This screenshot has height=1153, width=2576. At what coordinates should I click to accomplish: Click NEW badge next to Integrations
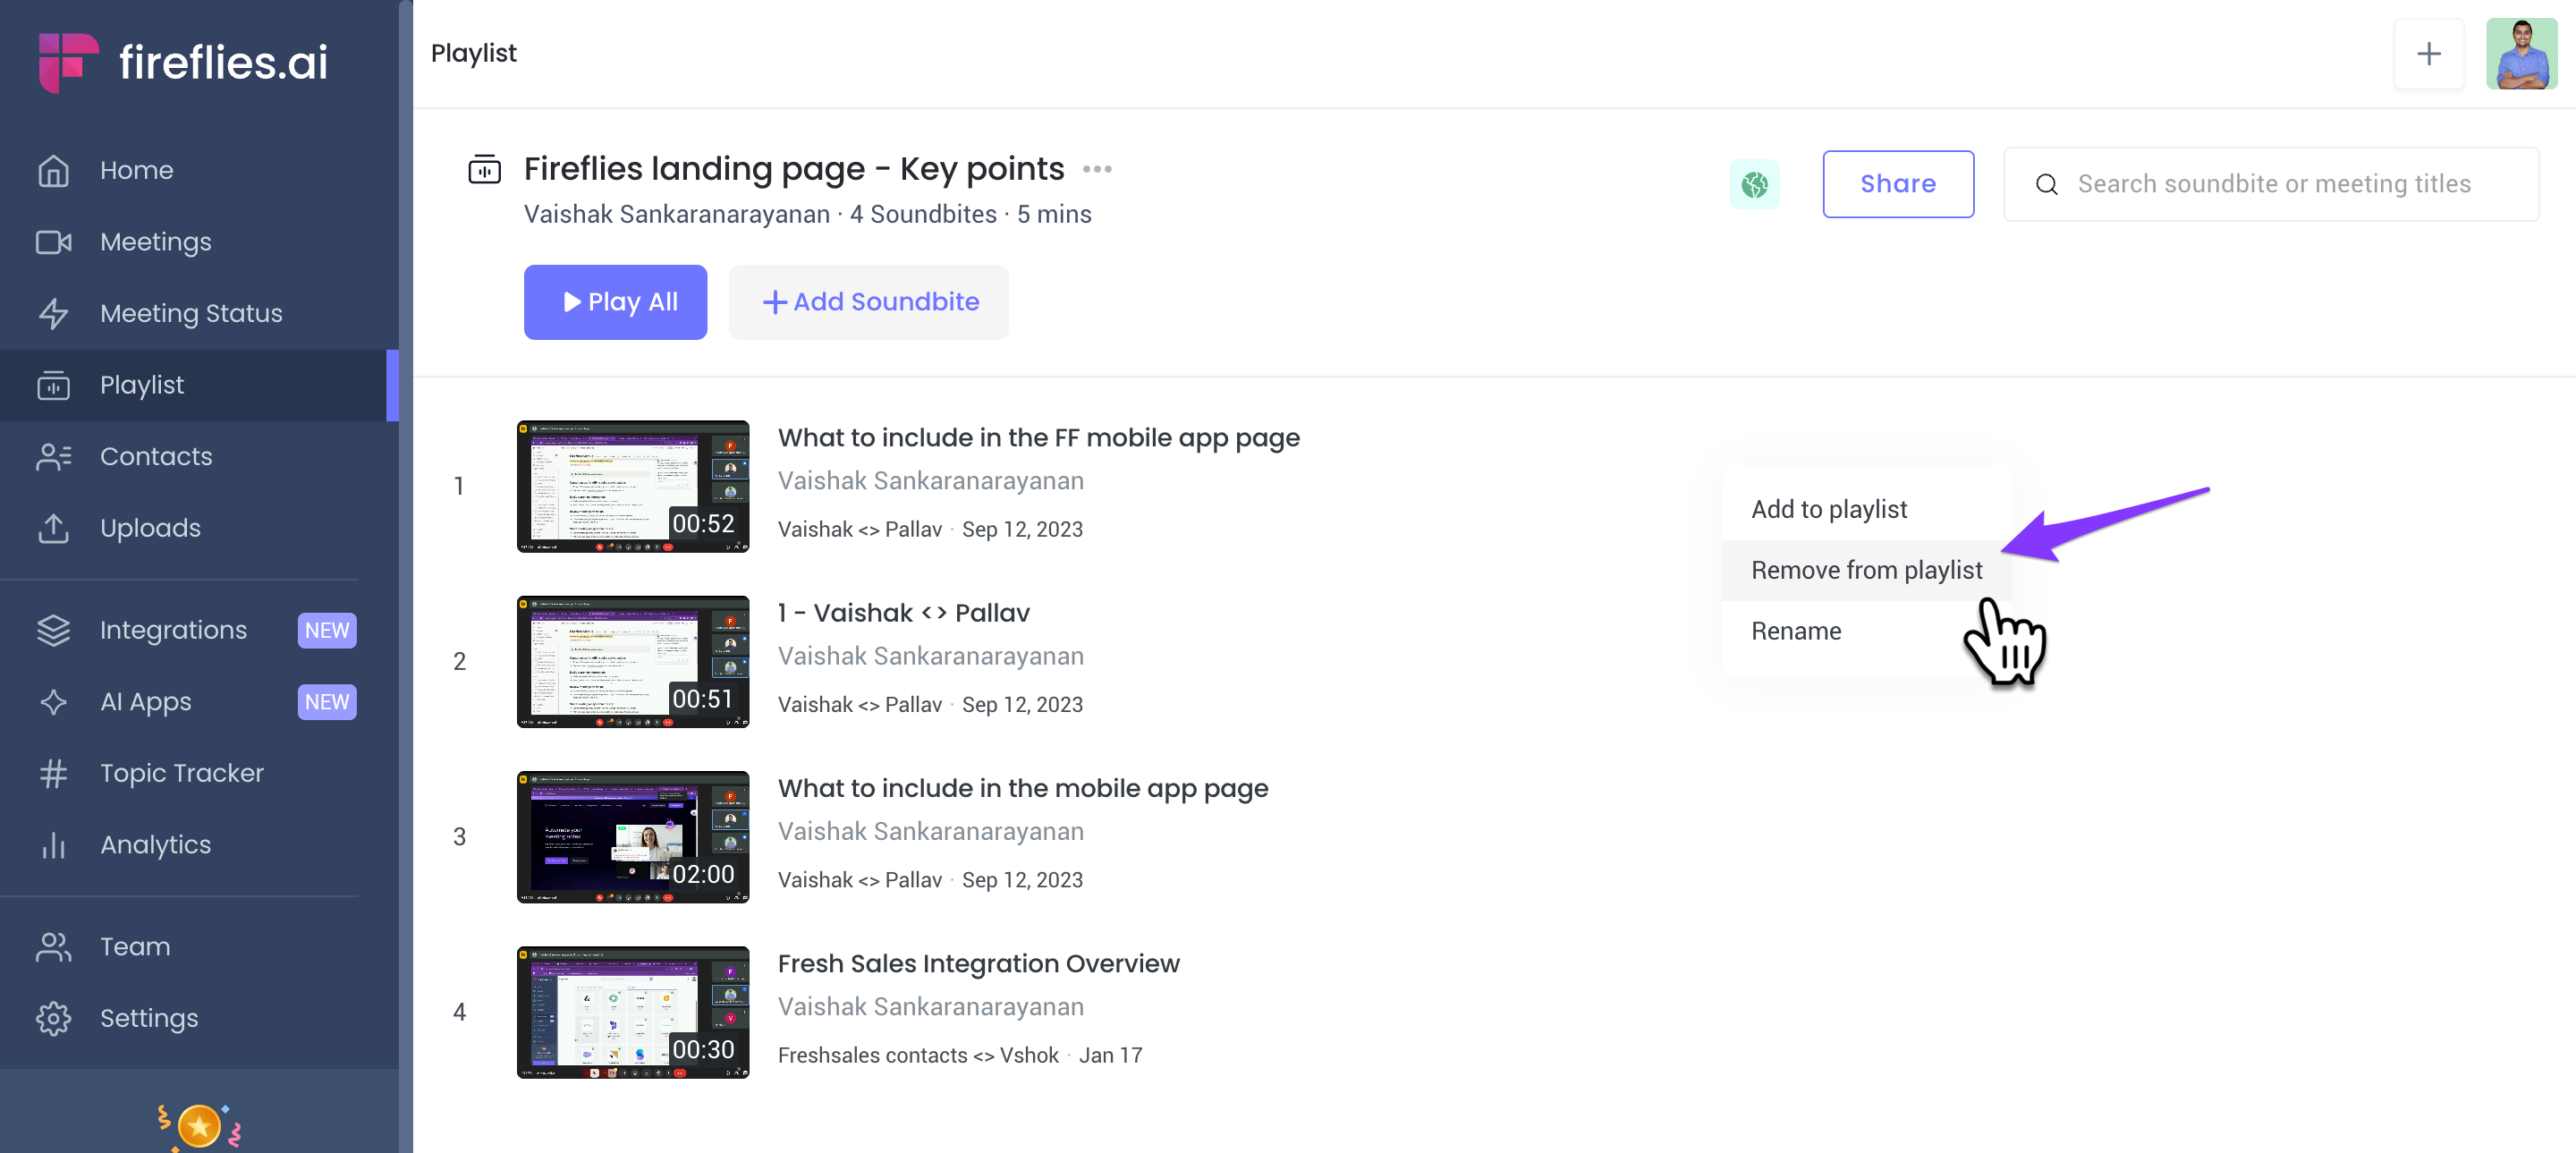(x=327, y=630)
